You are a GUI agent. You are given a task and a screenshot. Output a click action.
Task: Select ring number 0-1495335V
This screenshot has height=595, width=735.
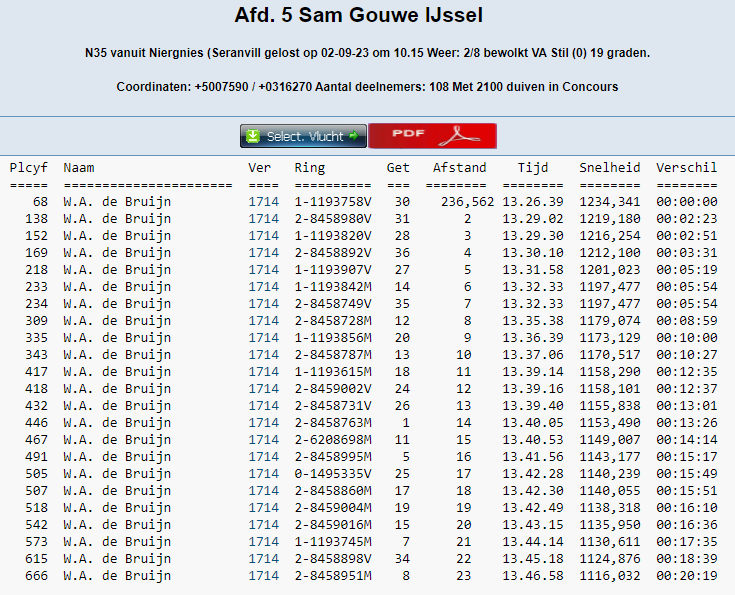point(333,474)
